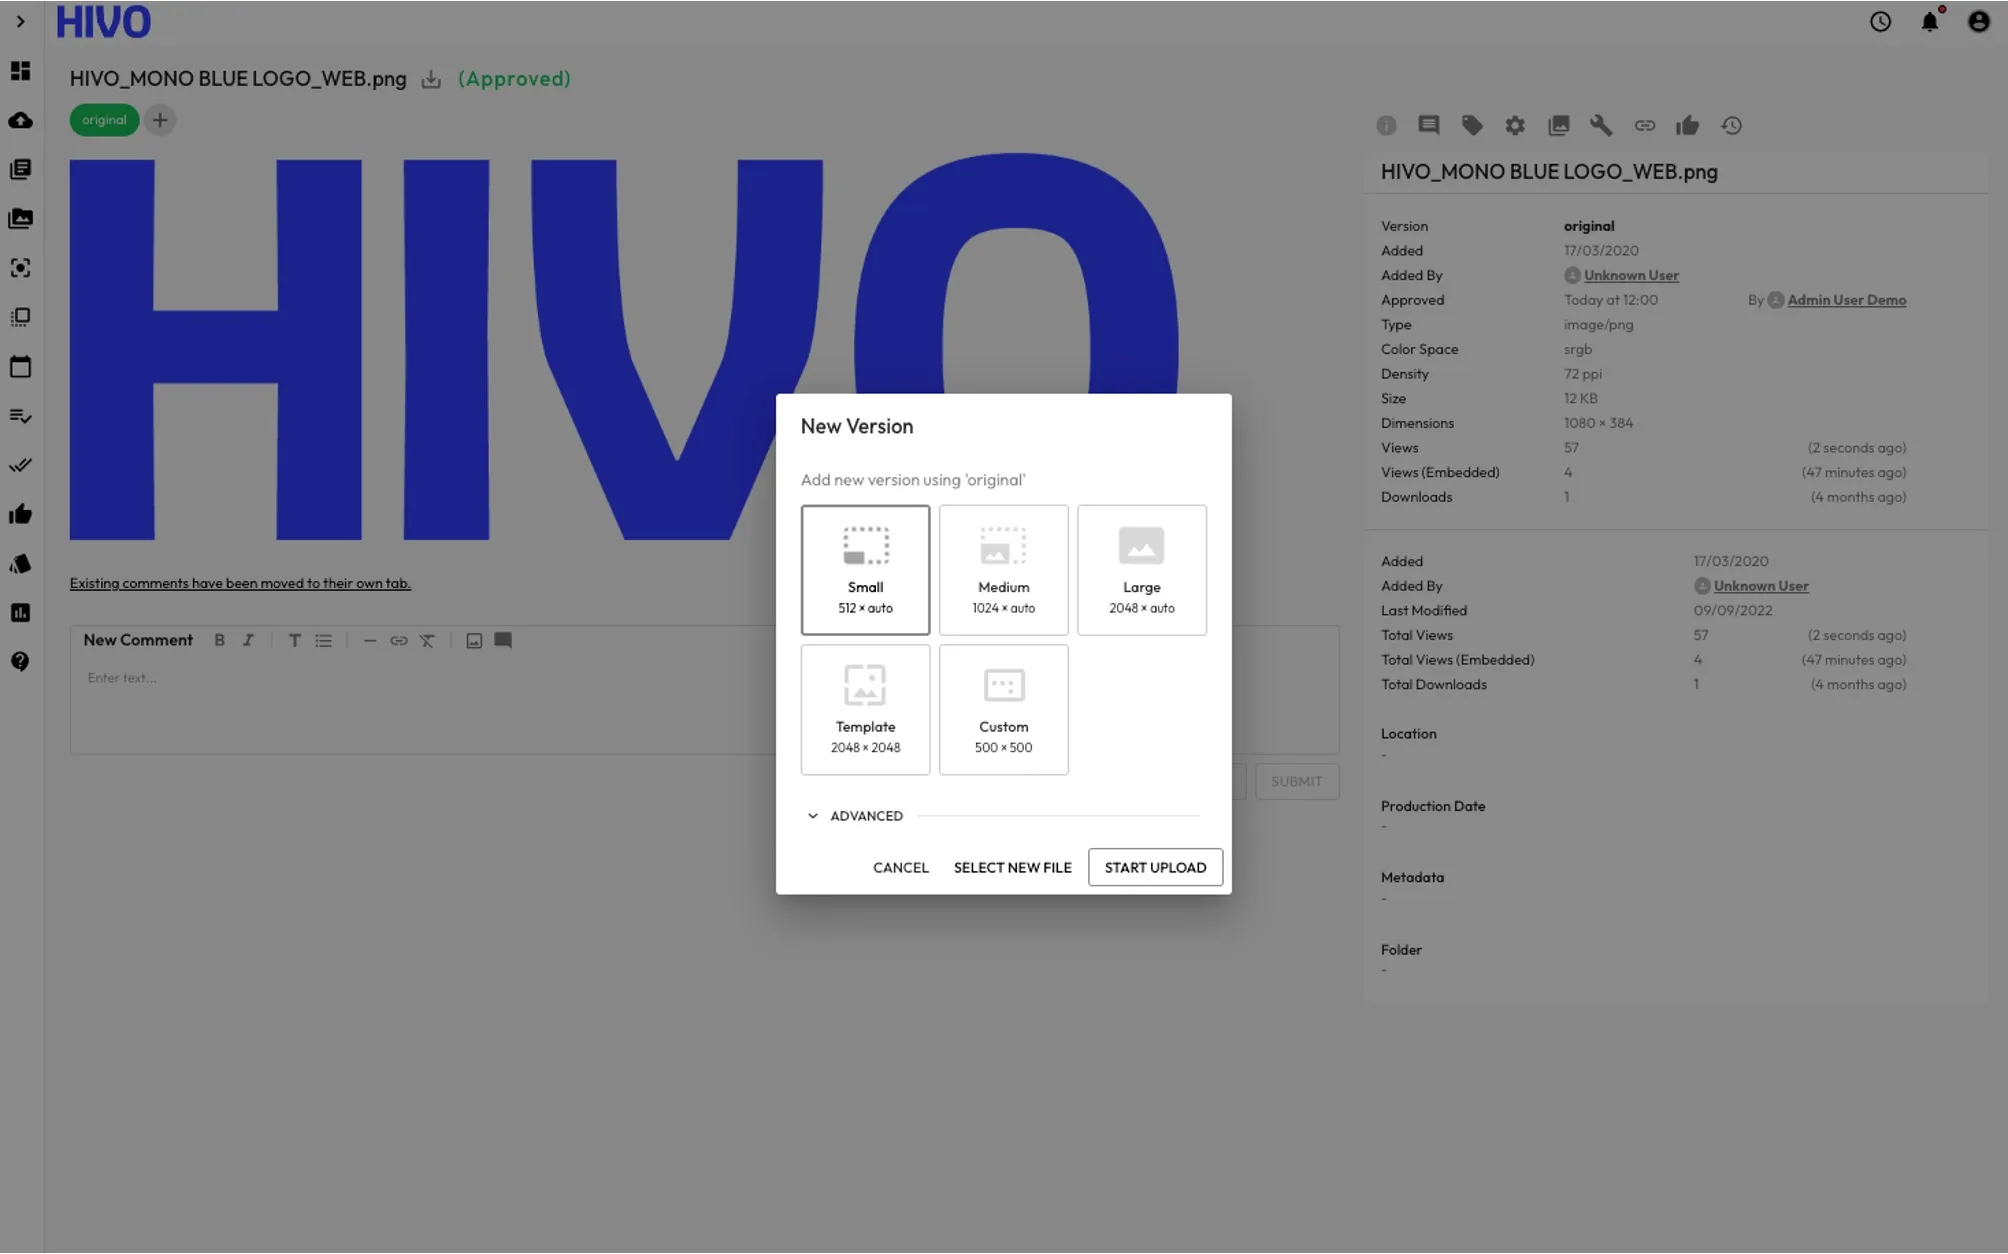Select the Large 2048 × auto version size
Image resolution: width=2008 pixels, height=1254 pixels.
tap(1142, 570)
